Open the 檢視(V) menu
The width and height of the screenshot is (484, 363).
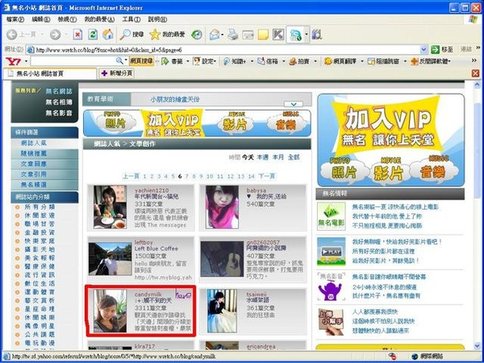(x=67, y=19)
